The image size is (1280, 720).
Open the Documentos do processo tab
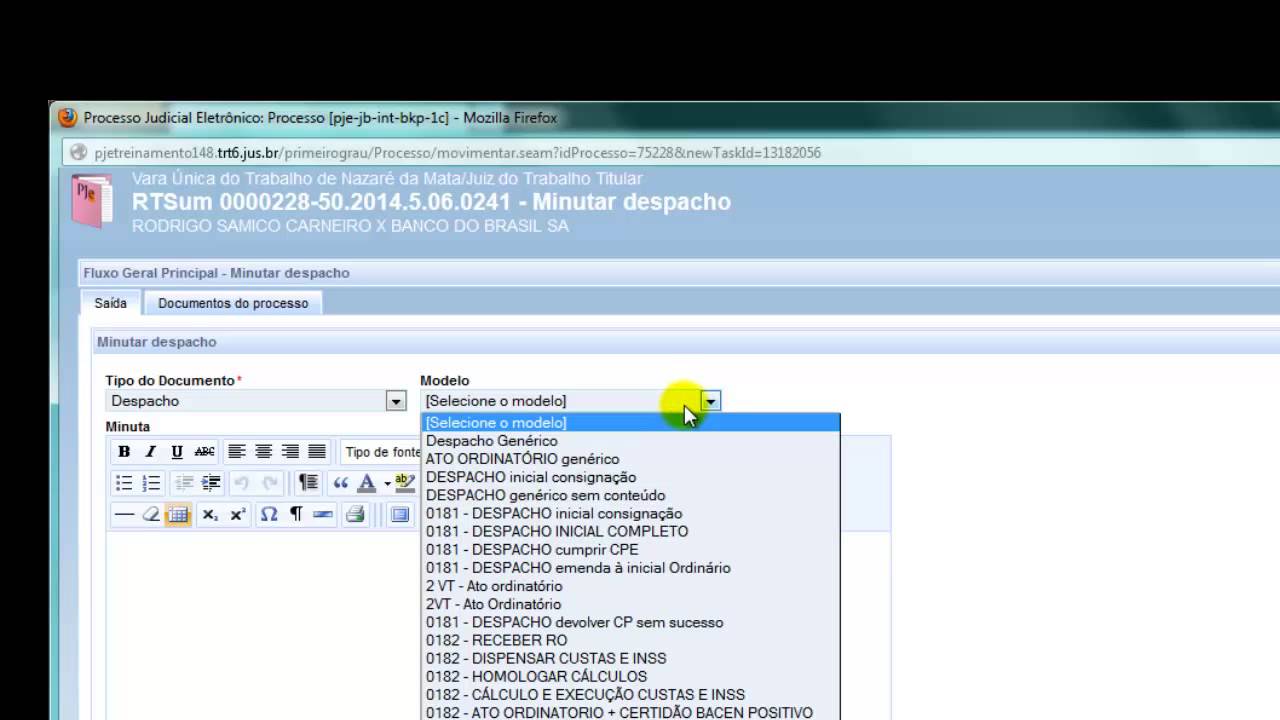[x=233, y=303]
